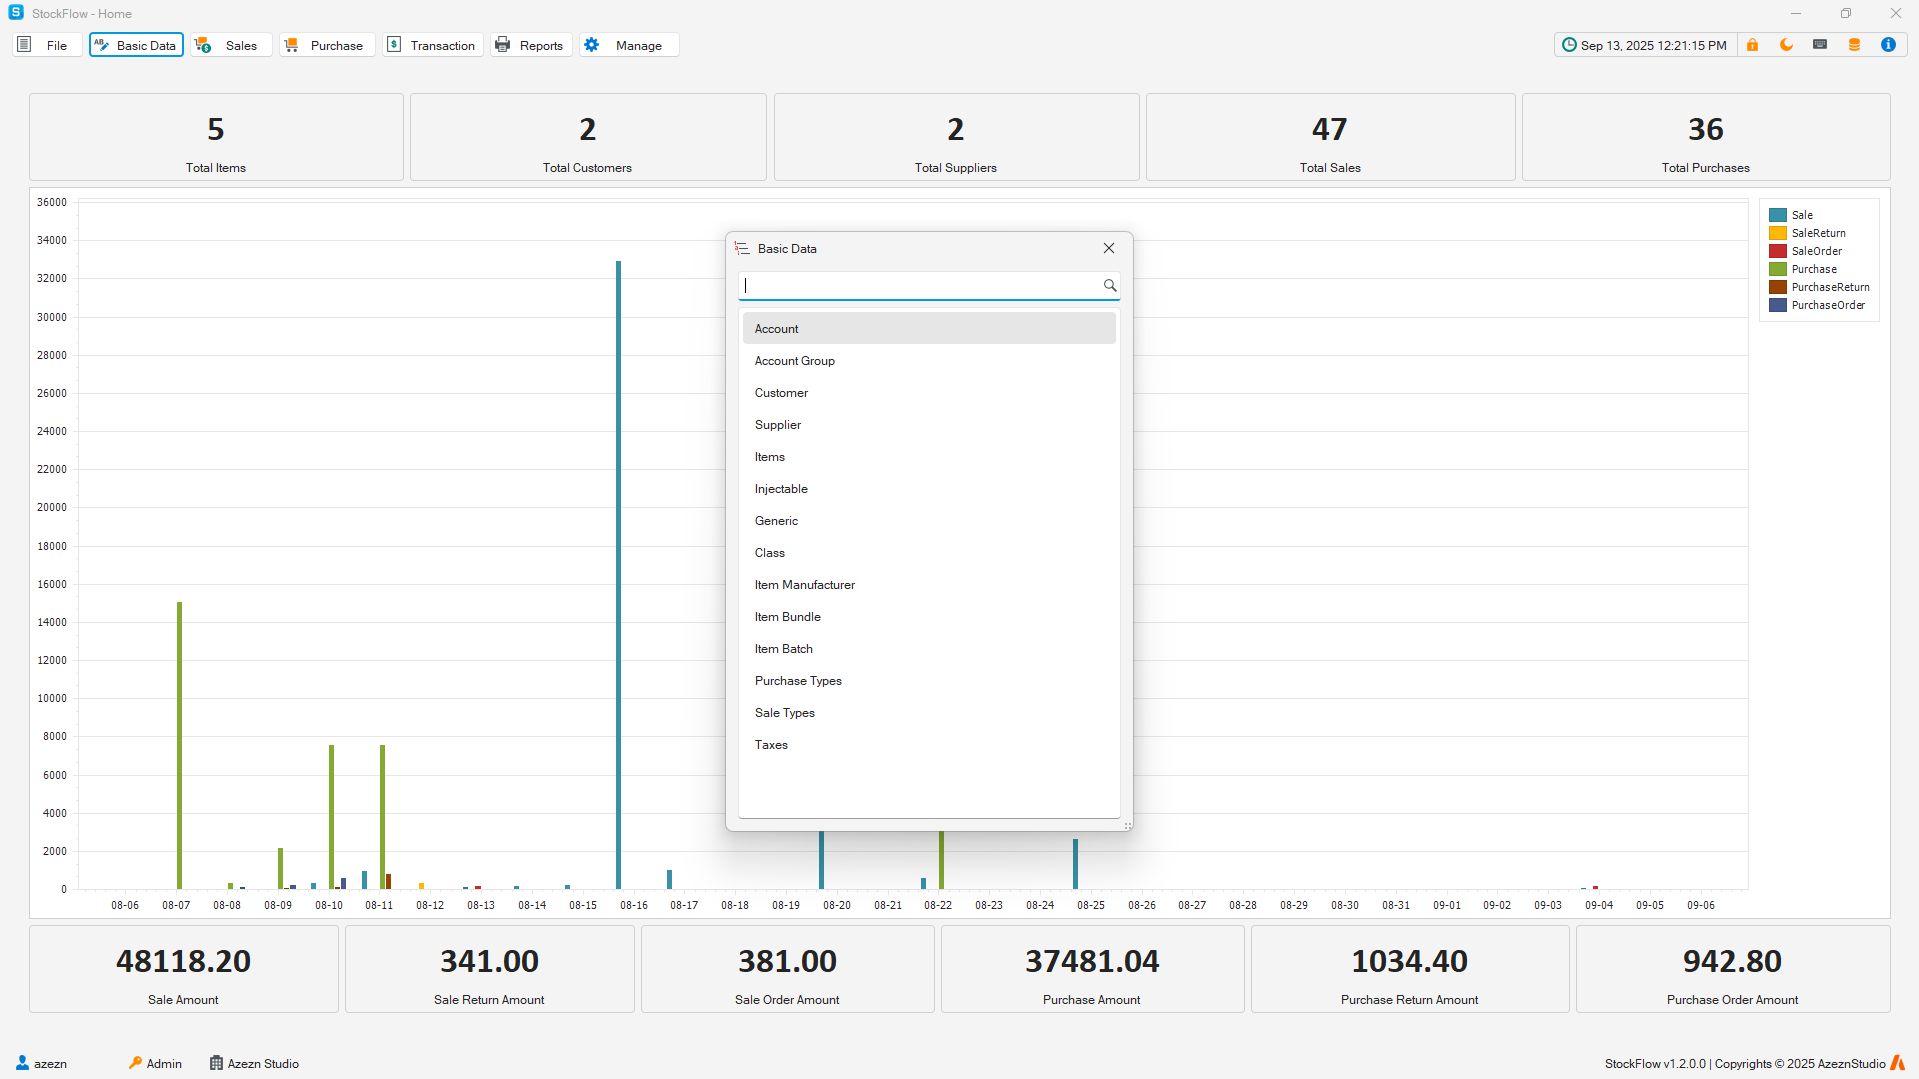This screenshot has width=1919, height=1079.
Task: Open the keyboard shortcuts icon
Action: (1820, 45)
